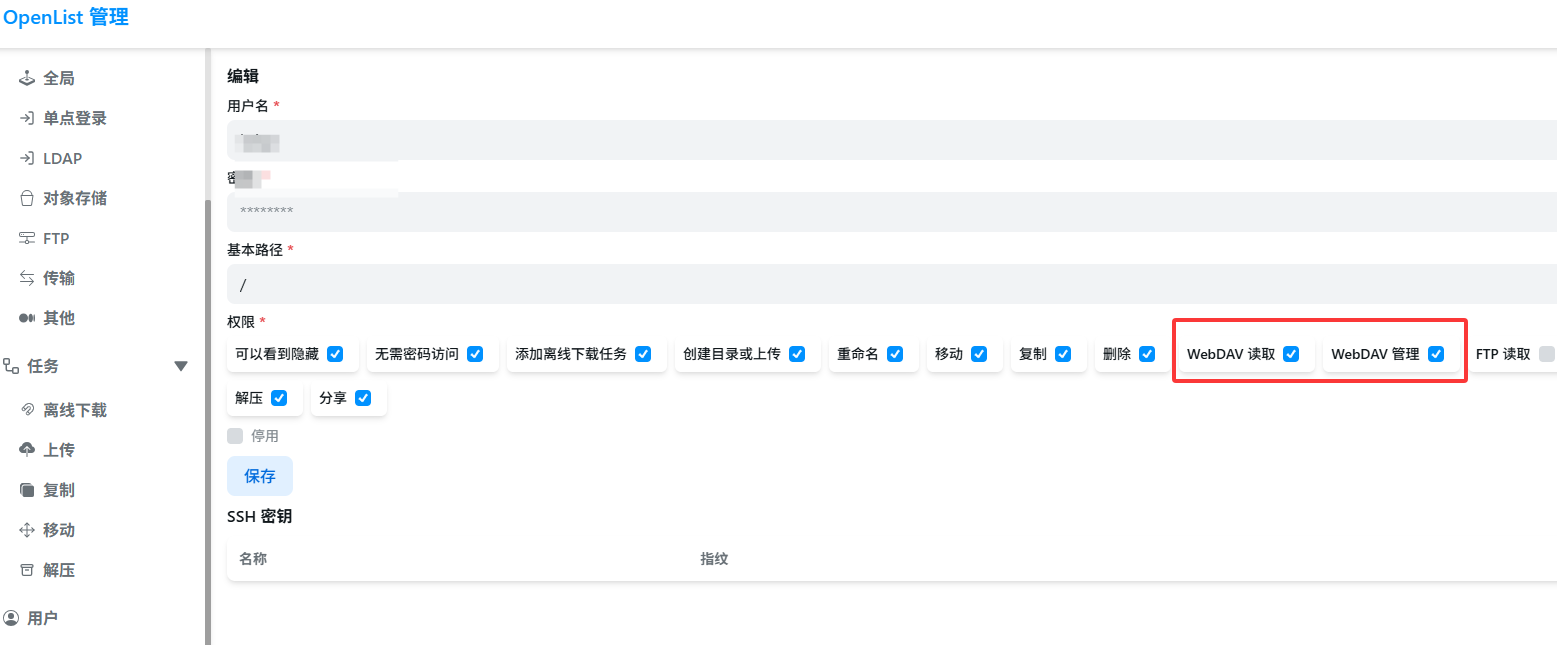The height and width of the screenshot is (645, 1557).
Task: Toggle the 移动 permission checkbox
Action: click(x=979, y=353)
